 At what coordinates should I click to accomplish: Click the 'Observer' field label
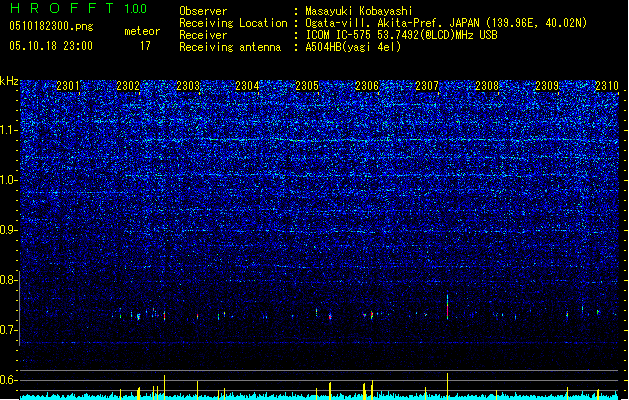[203, 11]
